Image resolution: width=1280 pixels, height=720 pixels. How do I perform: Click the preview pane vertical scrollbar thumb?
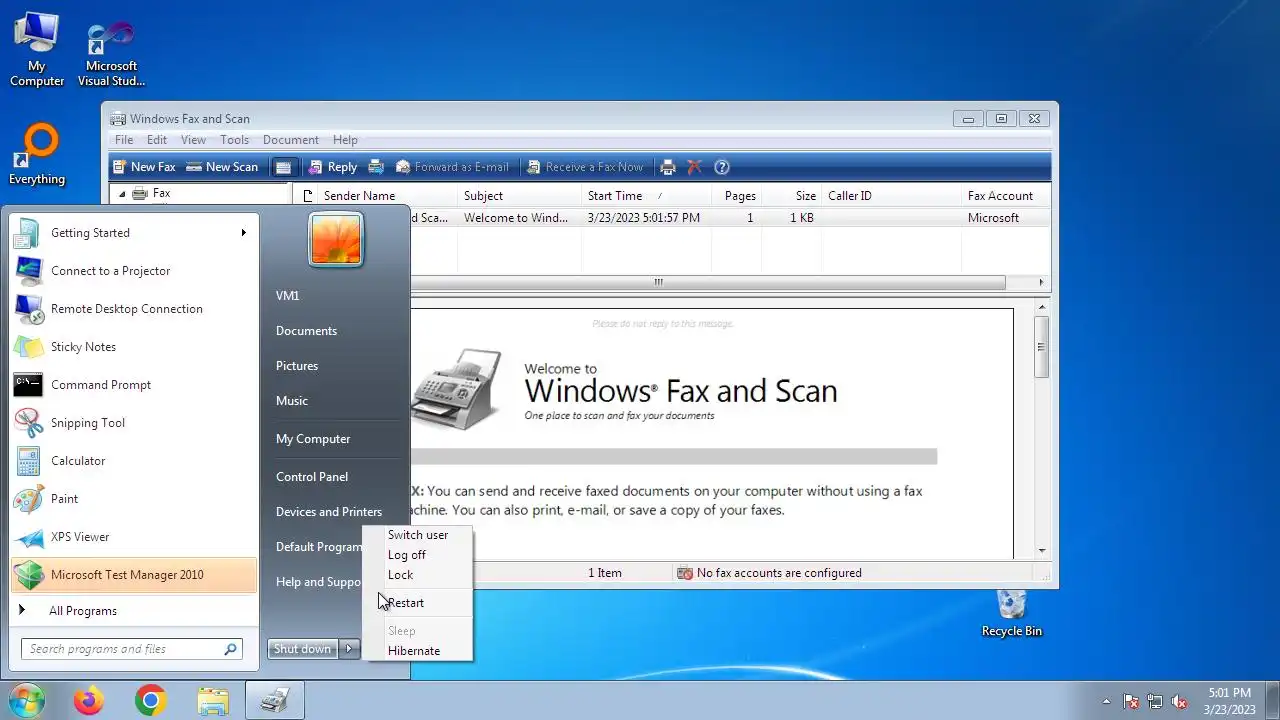(x=1041, y=346)
